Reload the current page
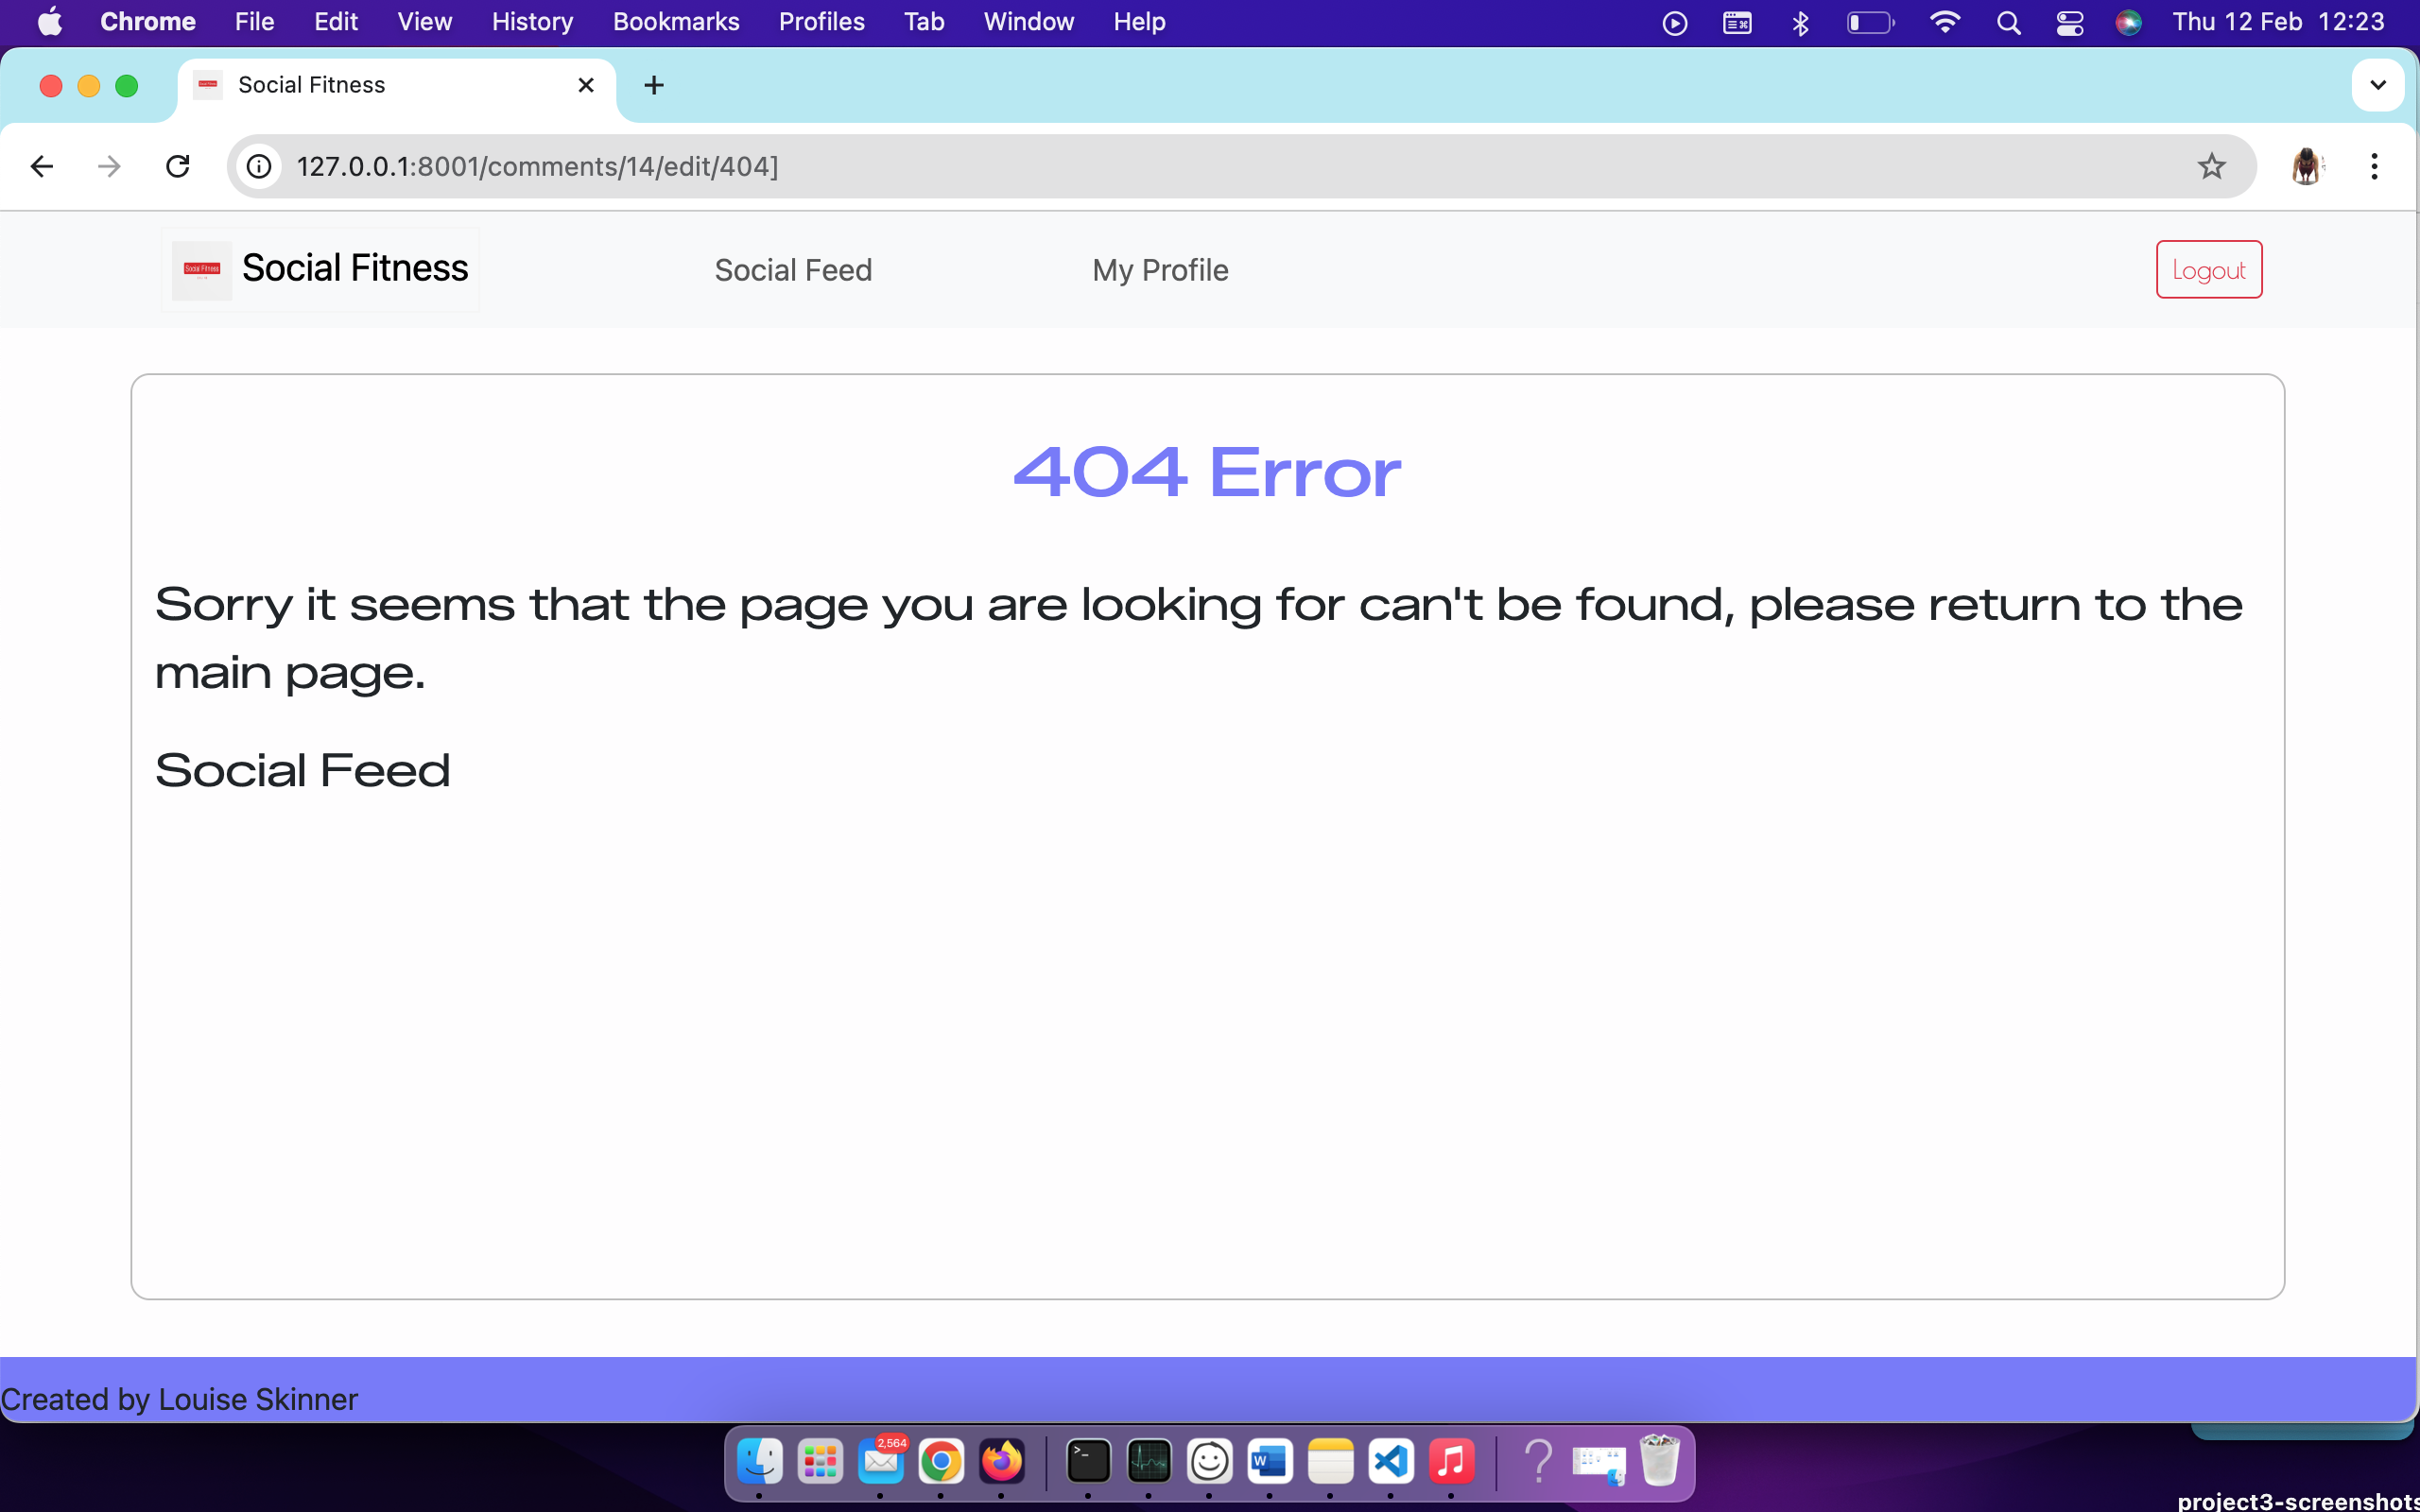The image size is (2420, 1512). (177, 166)
